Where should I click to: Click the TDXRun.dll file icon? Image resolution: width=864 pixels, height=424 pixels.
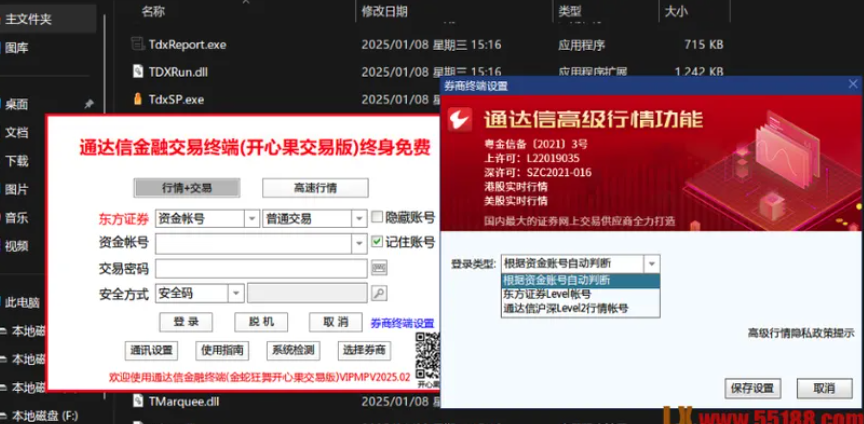[x=138, y=71]
